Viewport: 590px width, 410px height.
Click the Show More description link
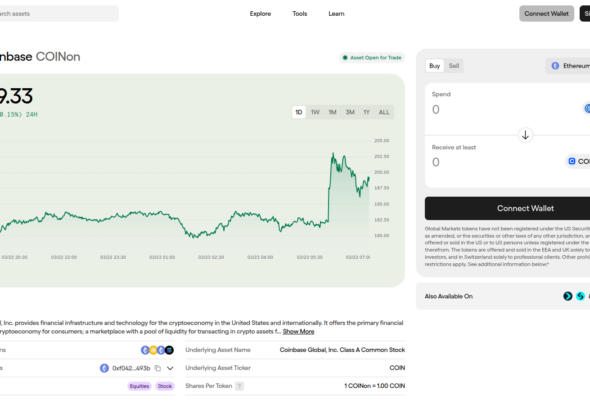(x=298, y=331)
